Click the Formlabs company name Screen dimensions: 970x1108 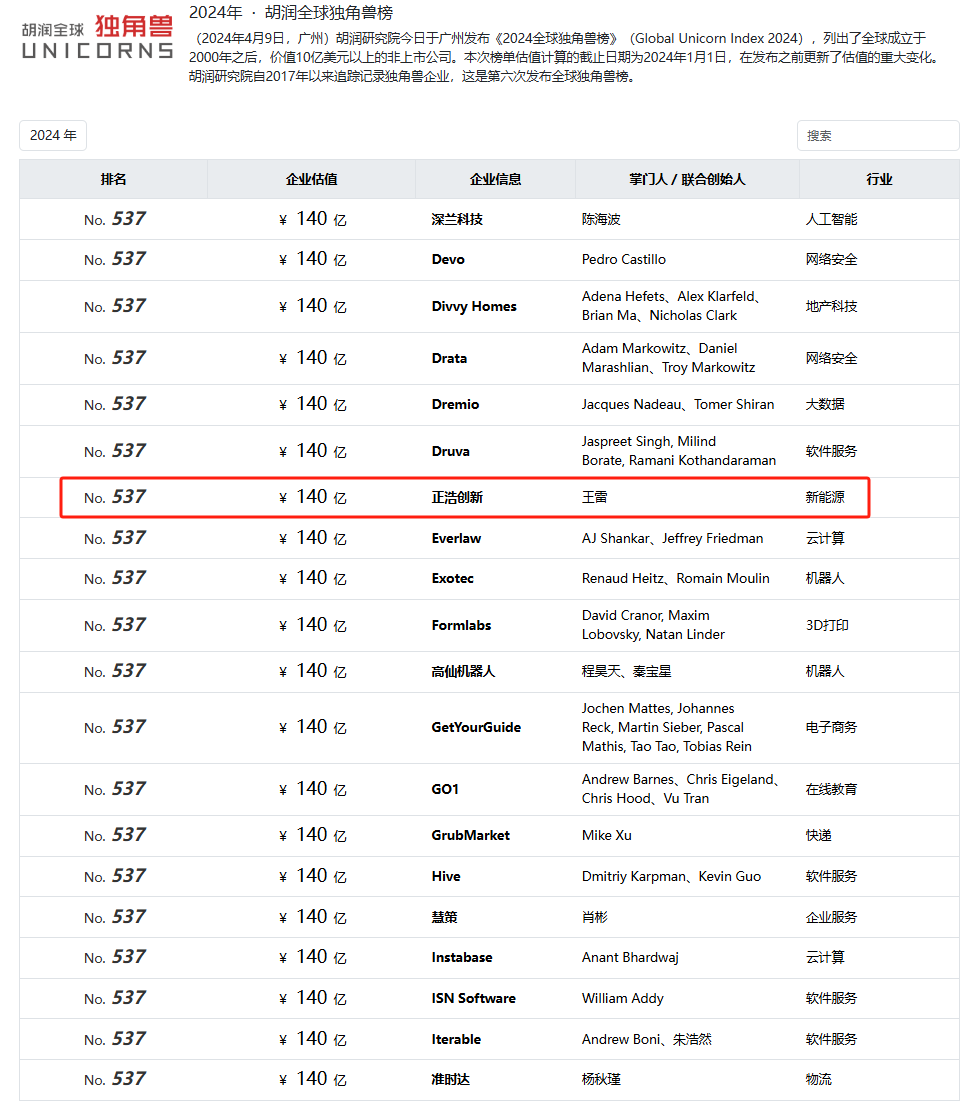[x=461, y=625]
